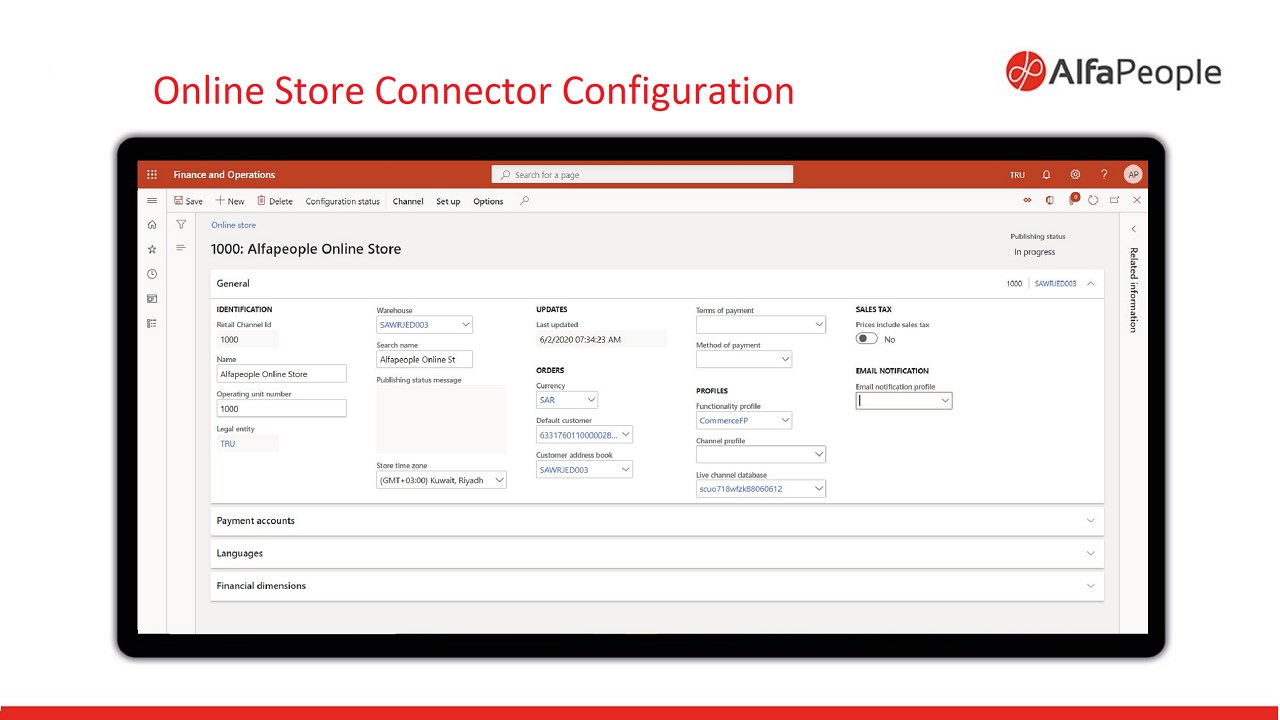
Task: Show filters with the funnel icon
Action: tap(181, 225)
